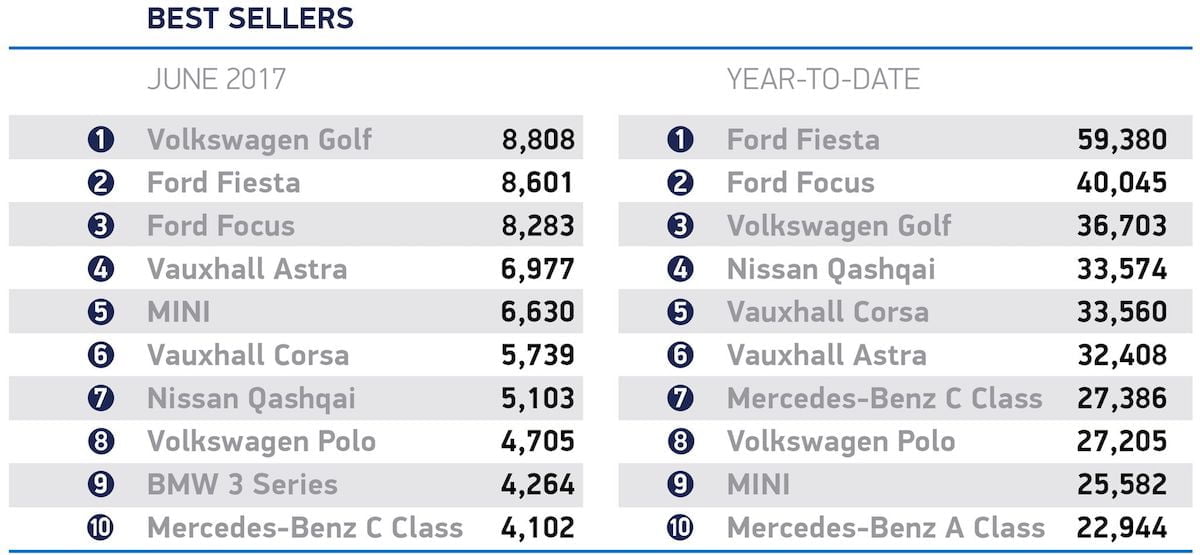Click Nissan Qashqai in June 2017 list

click(251, 398)
